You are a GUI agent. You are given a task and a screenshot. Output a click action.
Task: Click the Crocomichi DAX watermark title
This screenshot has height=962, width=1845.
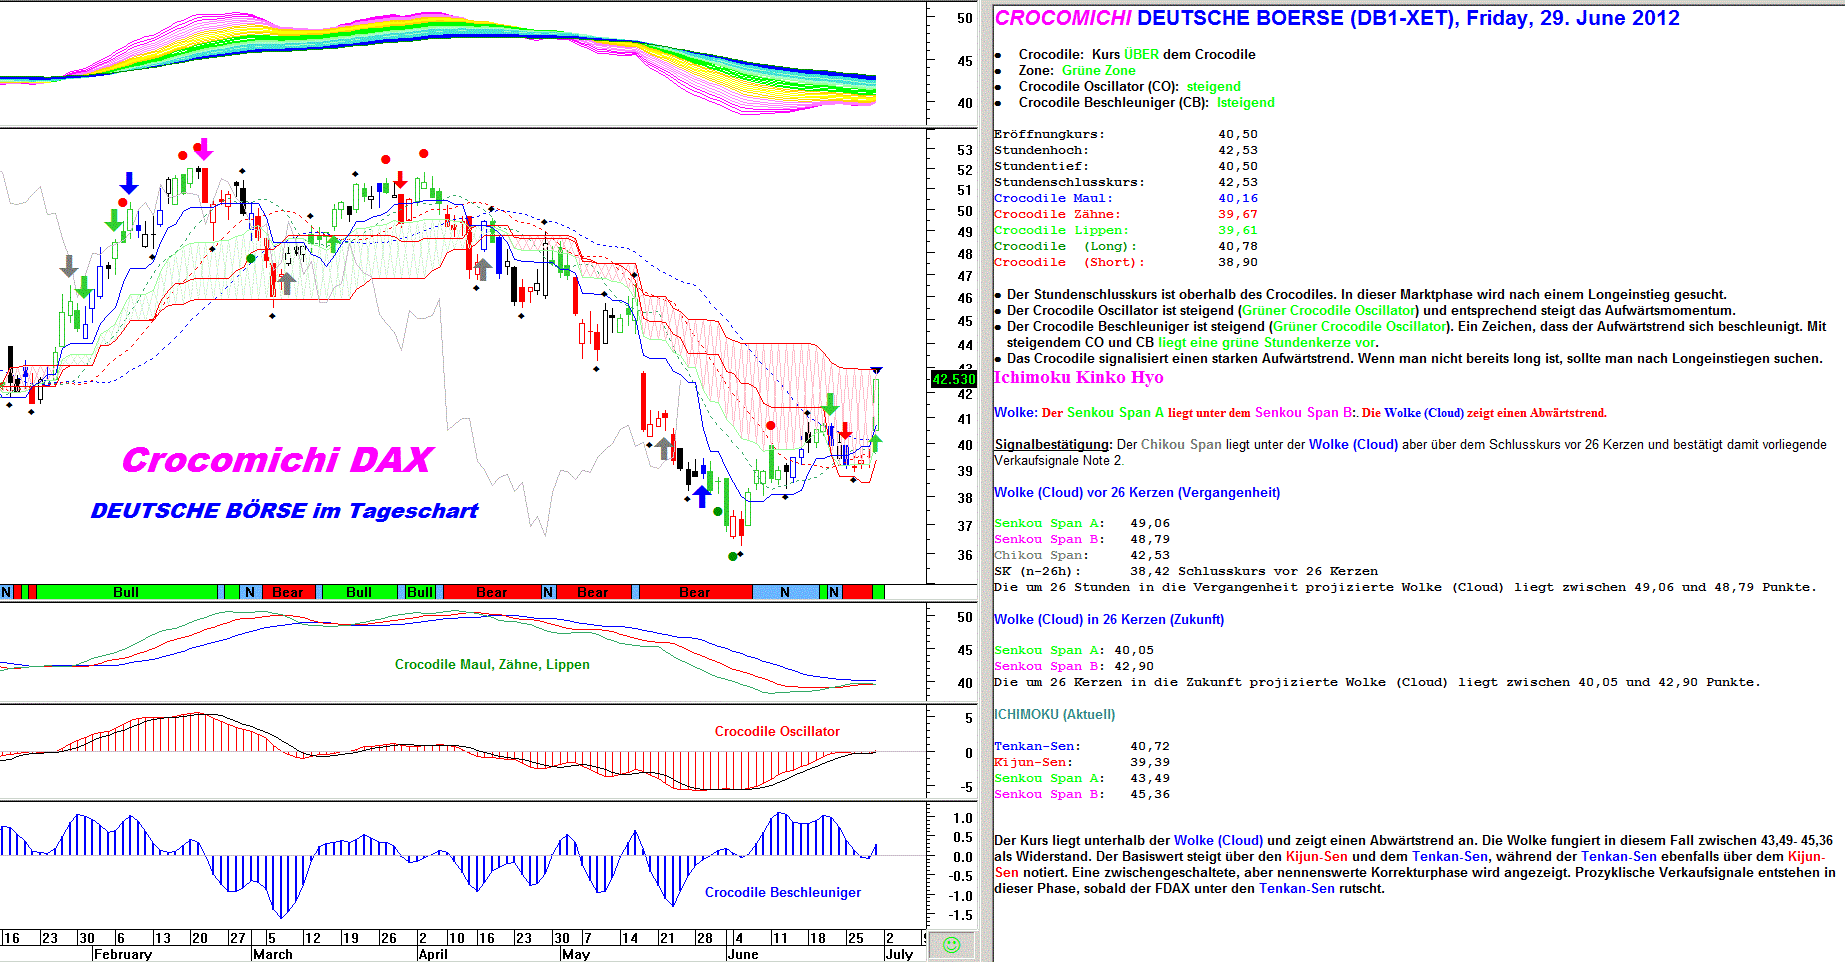tap(277, 460)
